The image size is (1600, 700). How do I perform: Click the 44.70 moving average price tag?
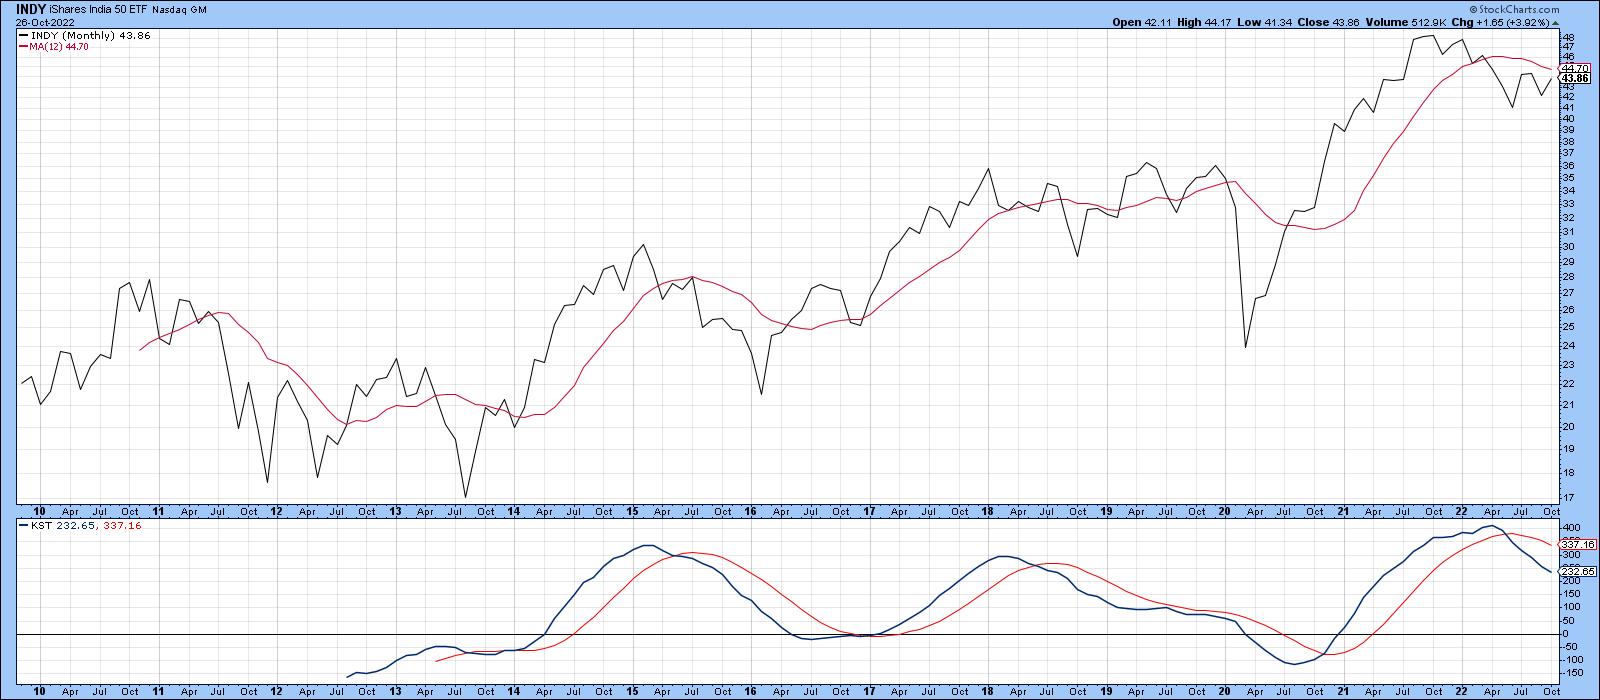(x=1576, y=68)
